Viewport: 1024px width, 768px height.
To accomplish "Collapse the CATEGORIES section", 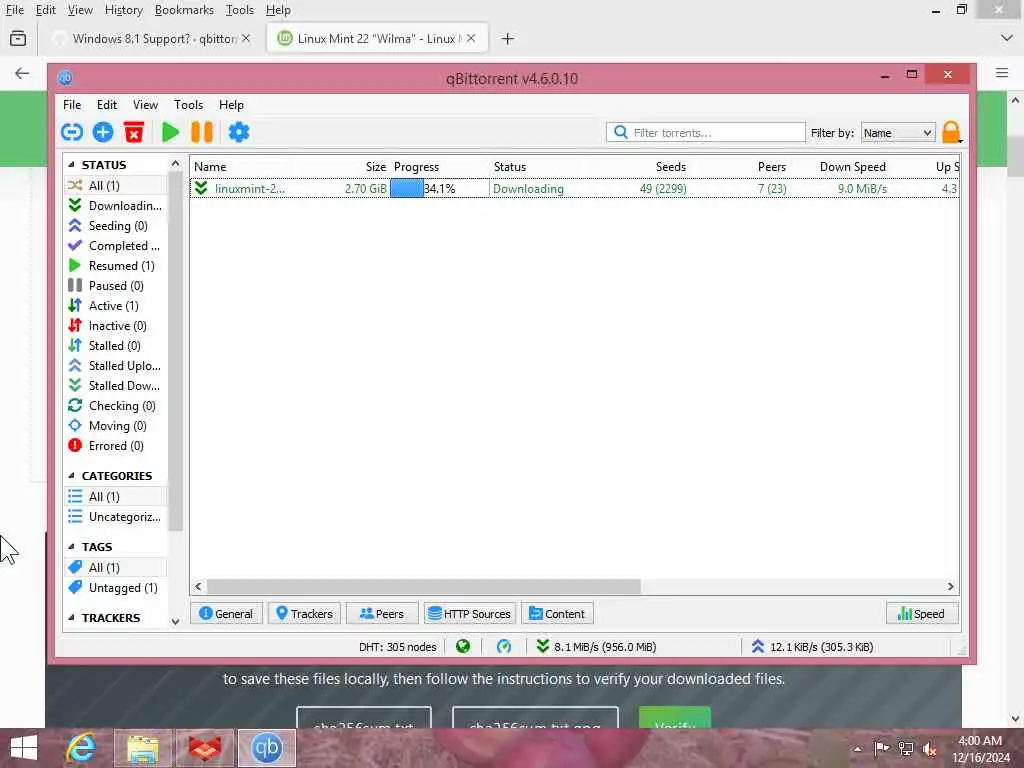I will 71,475.
